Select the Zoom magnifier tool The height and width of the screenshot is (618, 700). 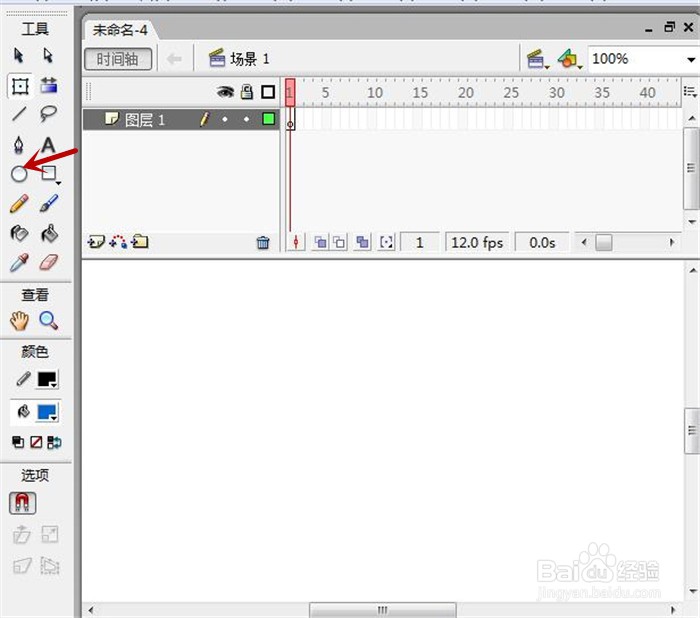pyautogui.click(x=48, y=320)
